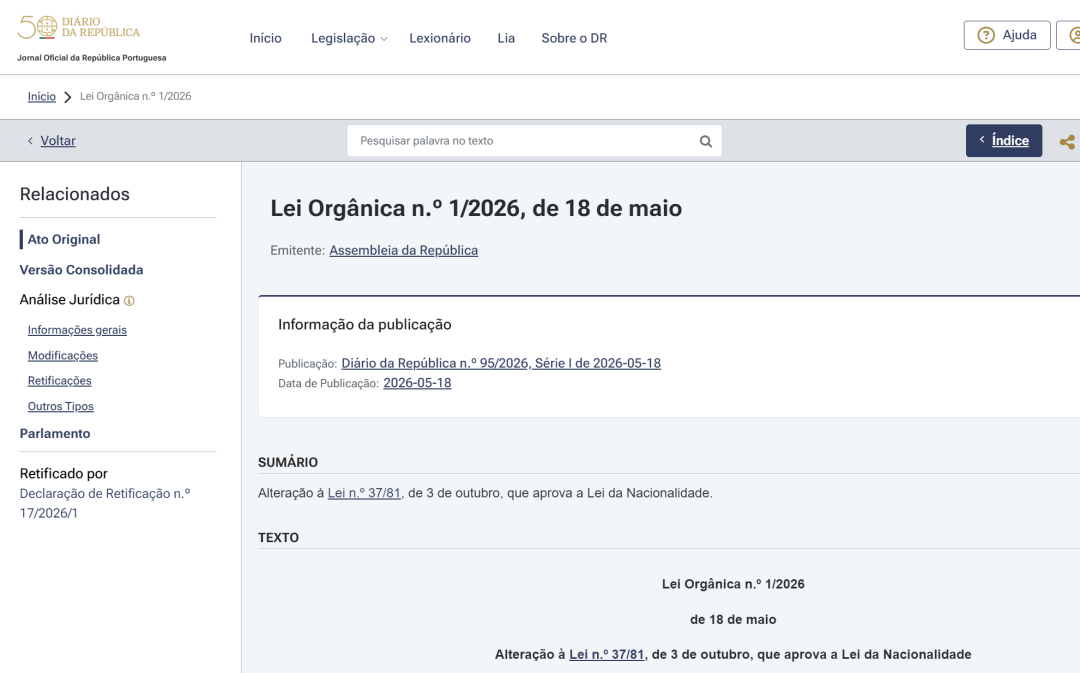The image size is (1080, 673).
Task: Open the Retificações link
Action: [x=59, y=381]
